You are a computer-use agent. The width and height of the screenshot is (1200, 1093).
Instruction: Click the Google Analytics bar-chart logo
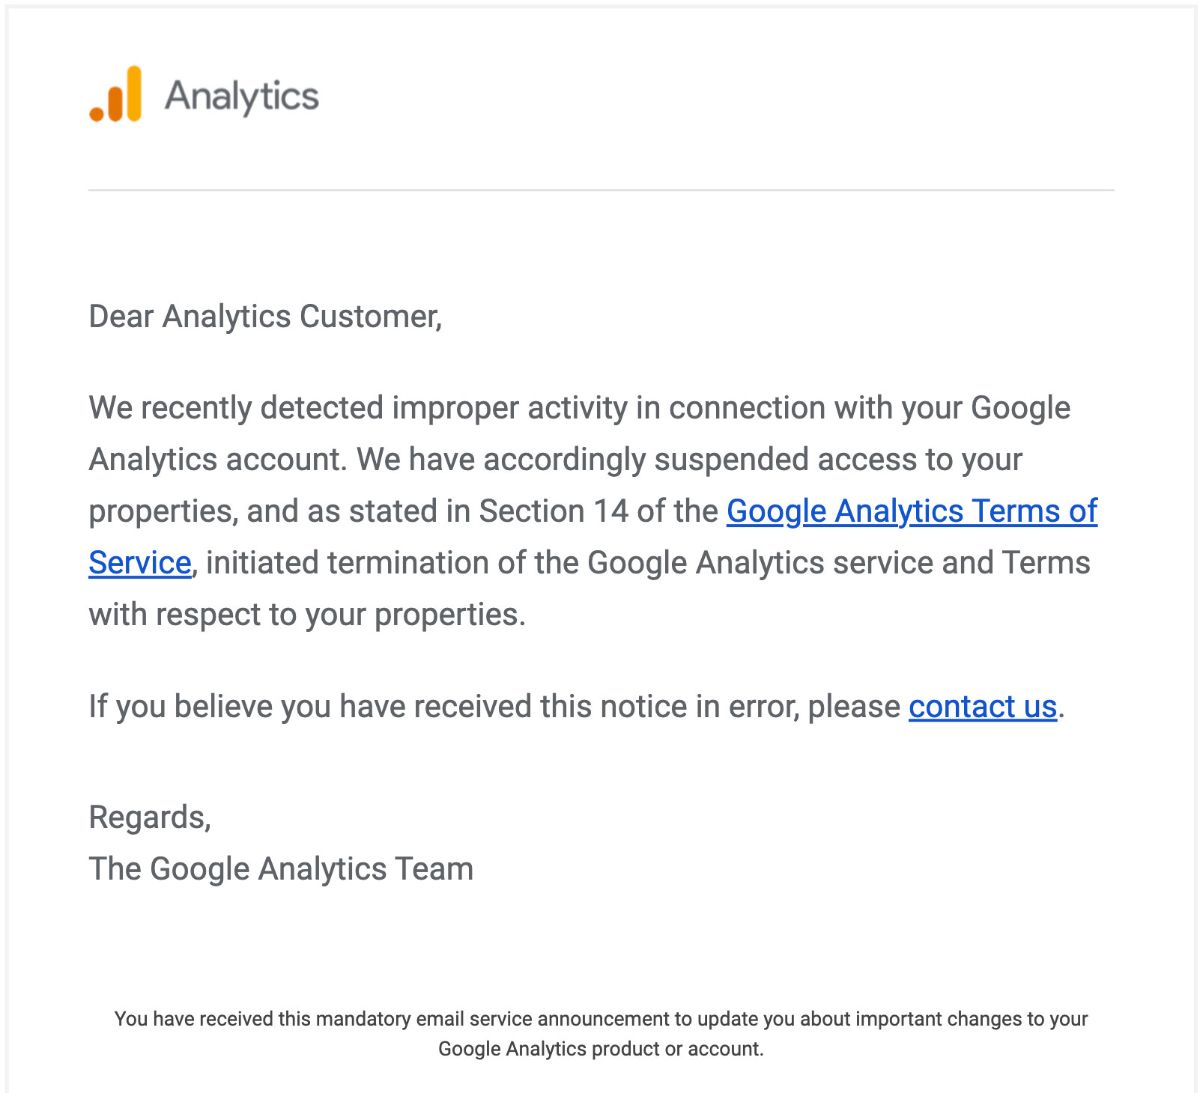pyautogui.click(x=116, y=95)
